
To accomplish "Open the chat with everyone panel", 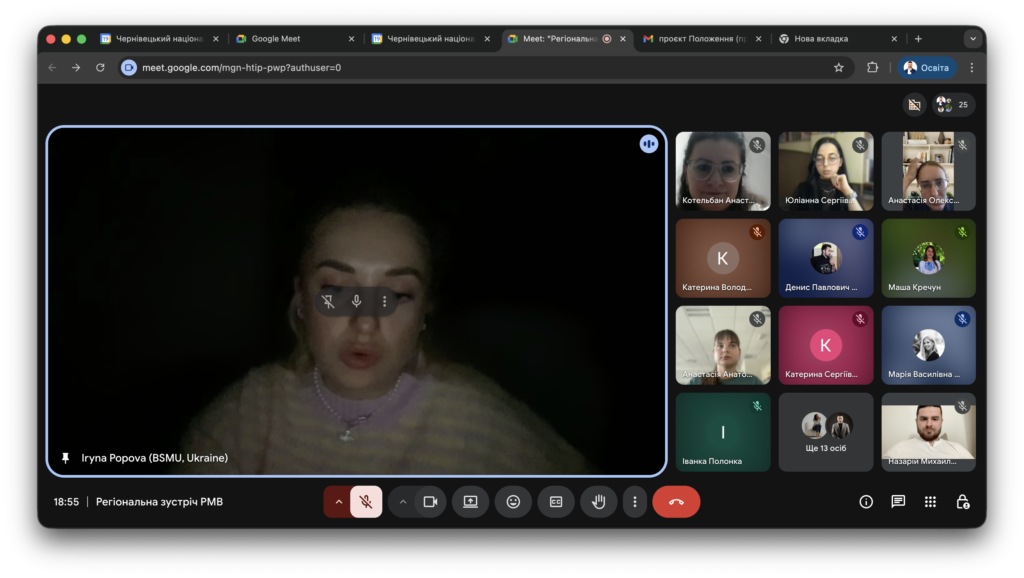I will (x=898, y=502).
